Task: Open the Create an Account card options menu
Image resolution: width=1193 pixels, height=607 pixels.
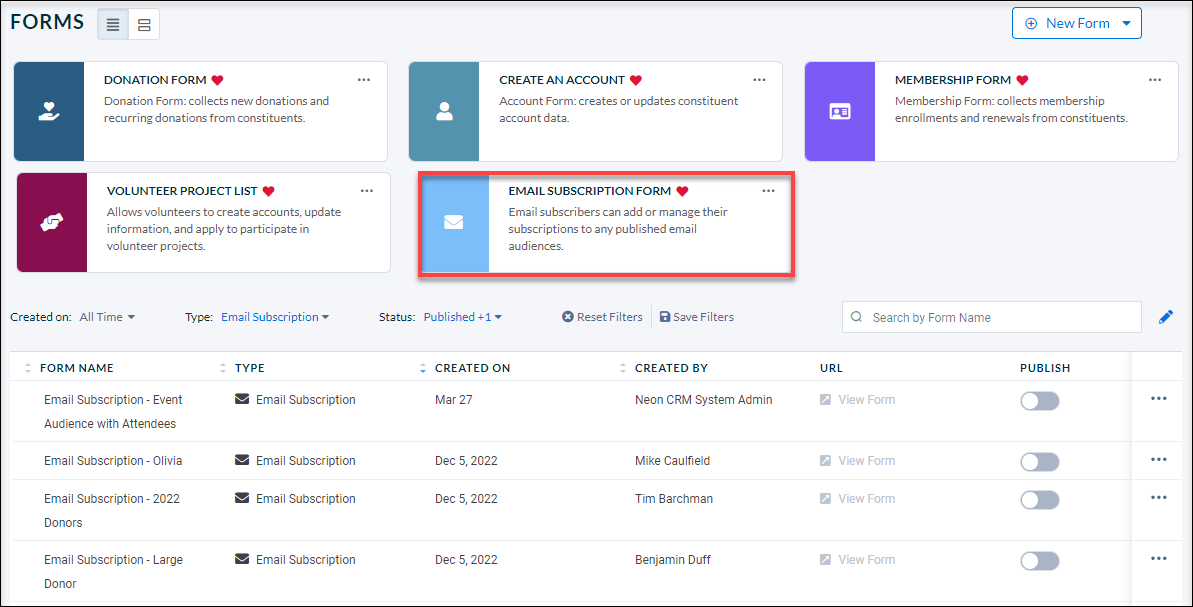Action: [x=759, y=80]
